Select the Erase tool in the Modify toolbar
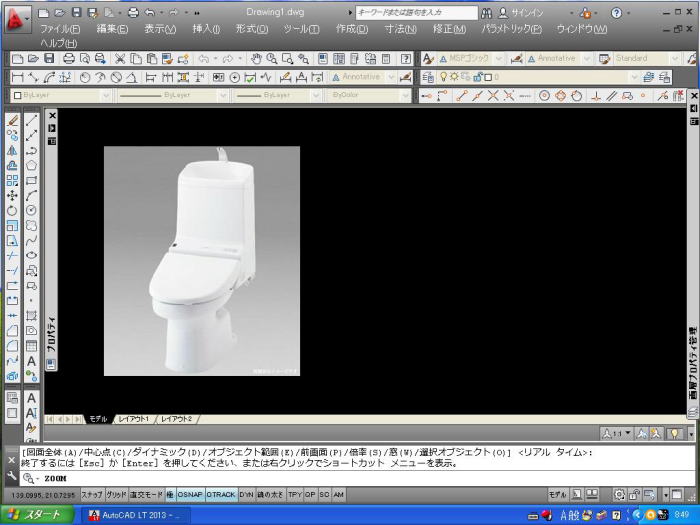 click(12, 121)
